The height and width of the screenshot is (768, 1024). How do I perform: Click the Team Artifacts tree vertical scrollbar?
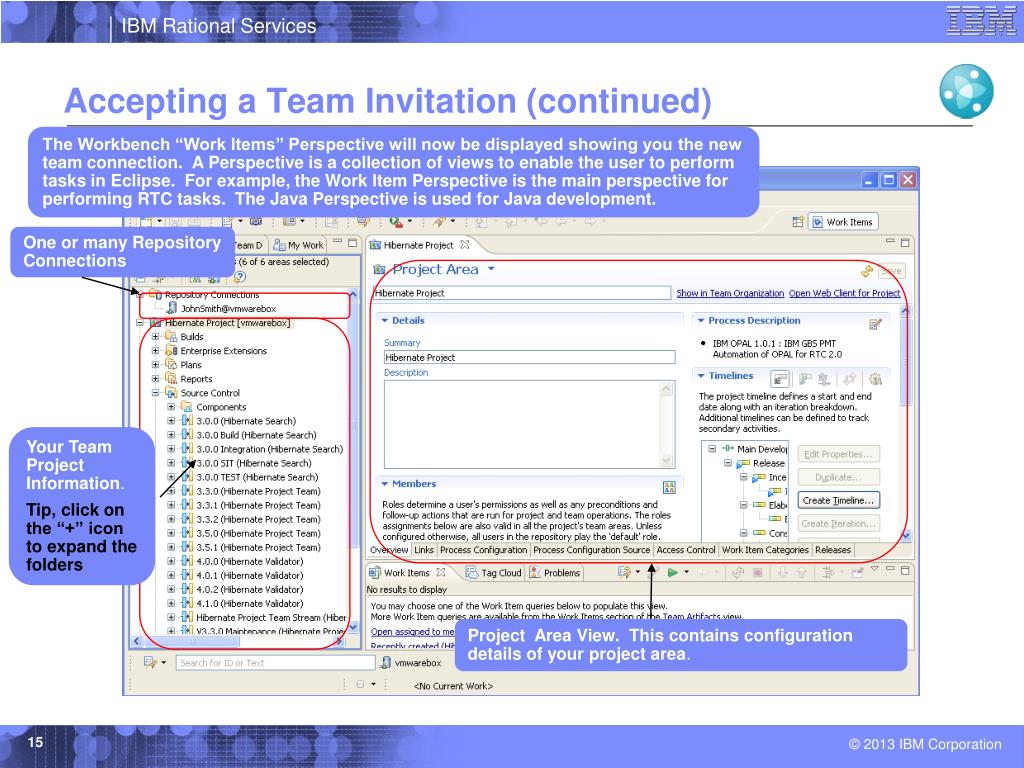point(353,460)
